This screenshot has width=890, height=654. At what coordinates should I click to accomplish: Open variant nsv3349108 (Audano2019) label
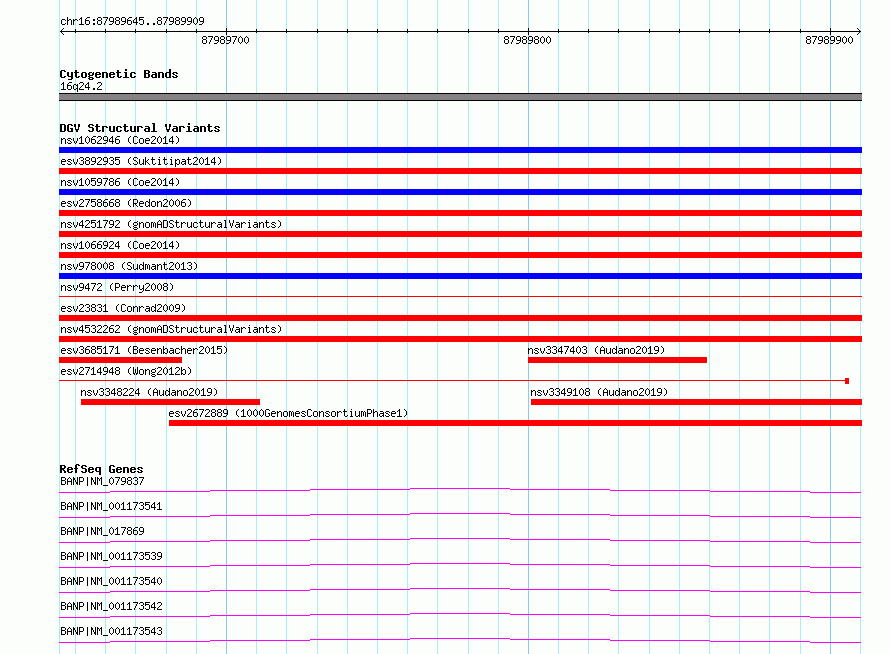click(599, 392)
